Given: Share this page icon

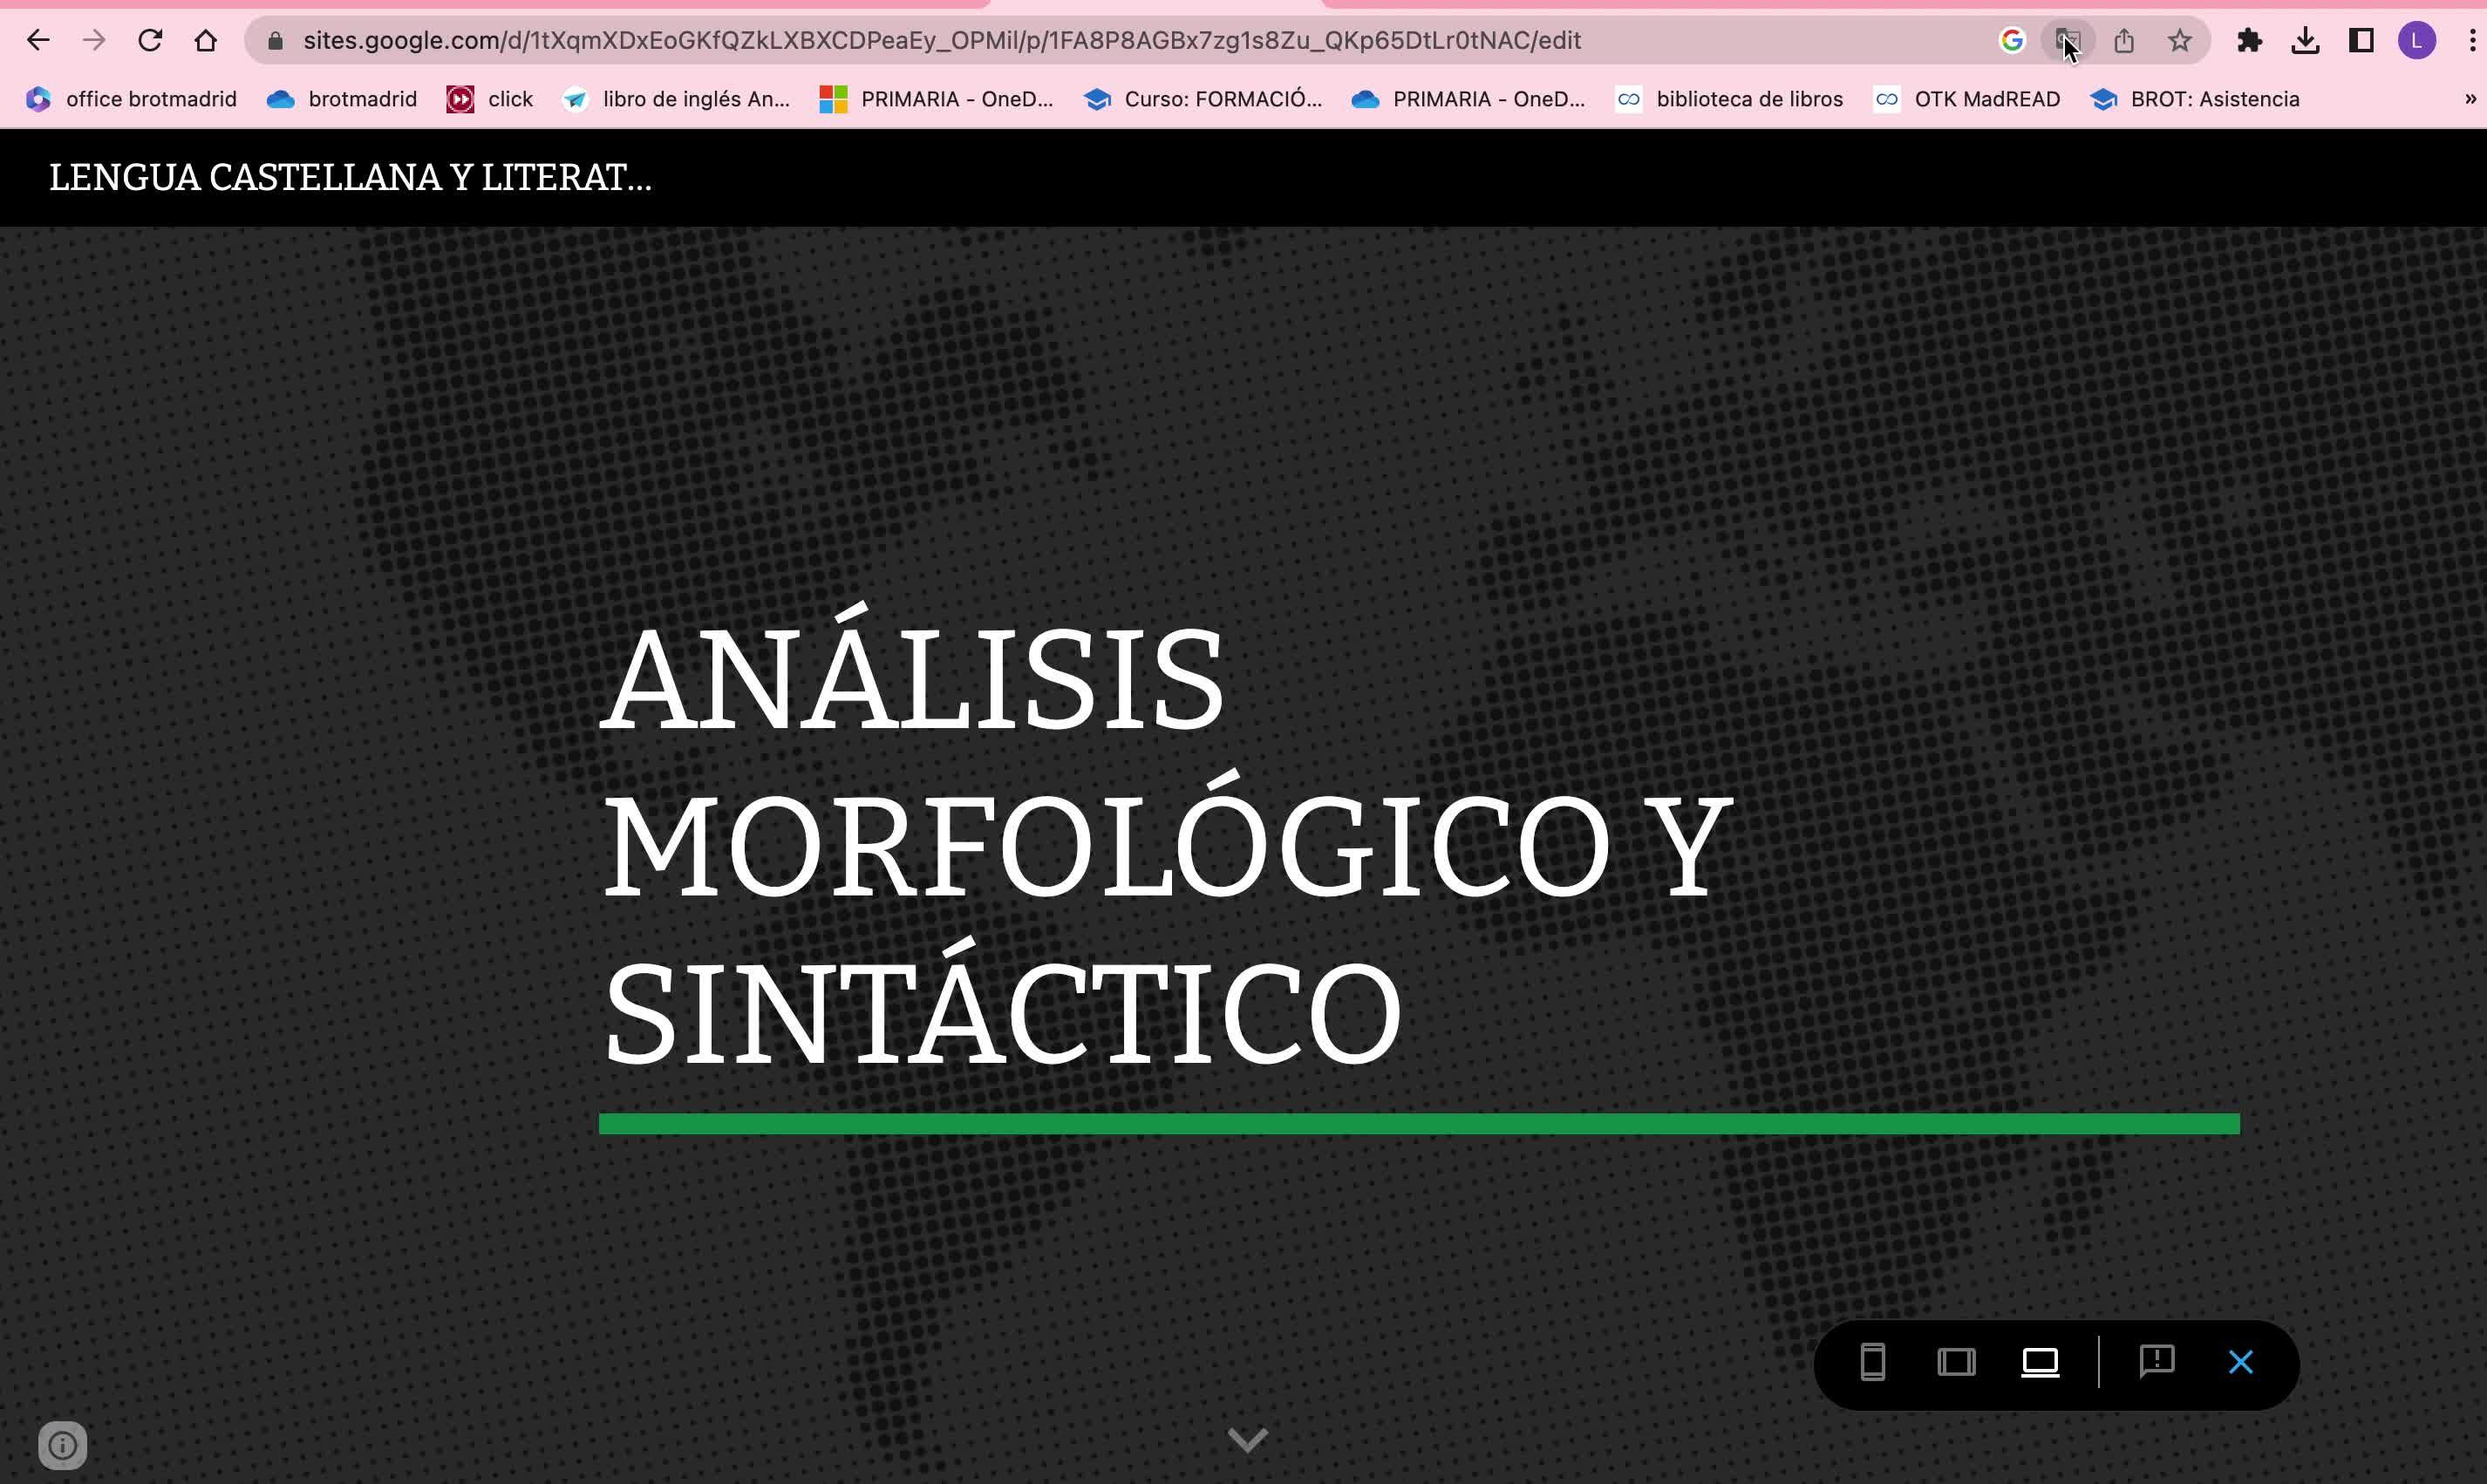Looking at the screenshot, I should [x=2124, y=41].
